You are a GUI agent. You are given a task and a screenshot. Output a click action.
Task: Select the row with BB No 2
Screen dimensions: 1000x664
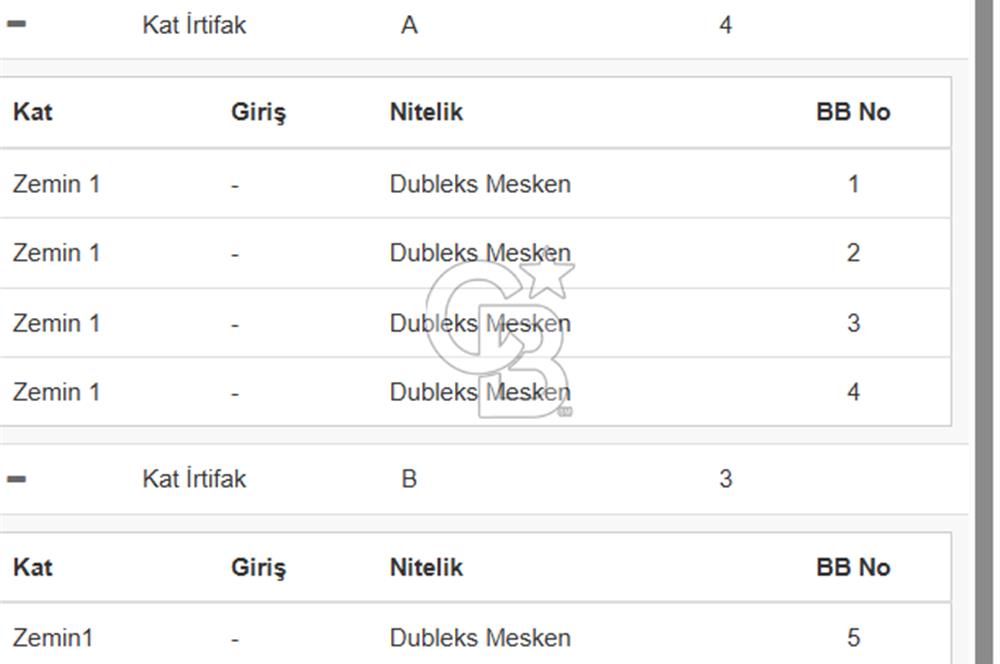coord(475,253)
